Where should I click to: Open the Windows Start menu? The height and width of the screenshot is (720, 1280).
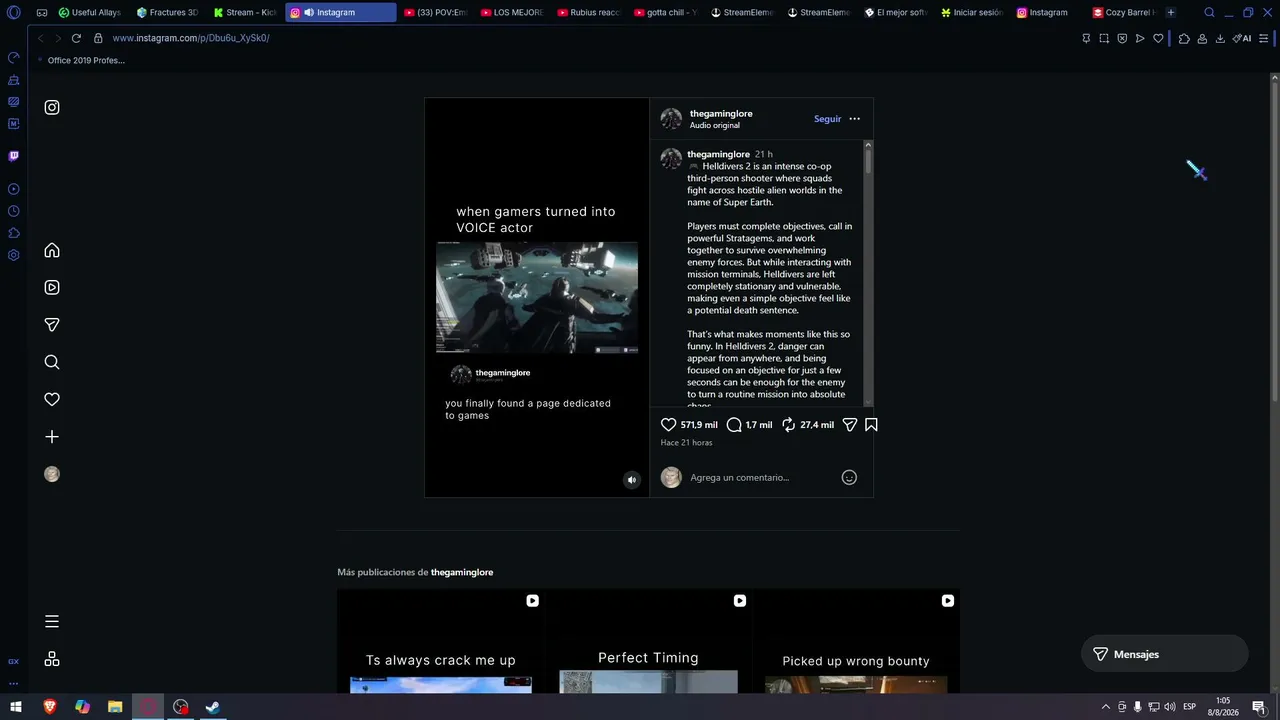[16, 707]
